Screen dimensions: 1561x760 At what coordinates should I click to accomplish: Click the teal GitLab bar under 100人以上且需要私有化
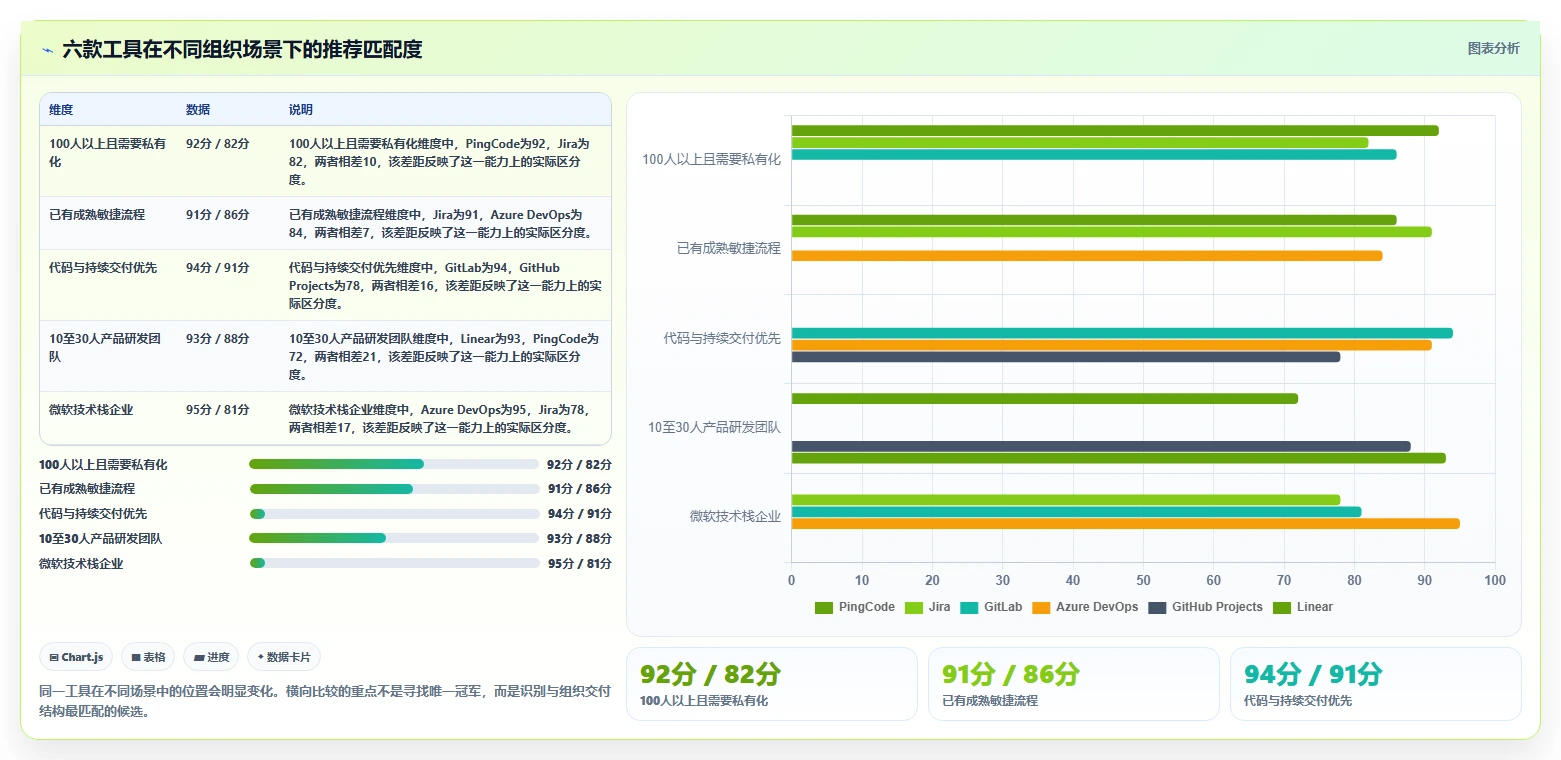tap(1093, 155)
